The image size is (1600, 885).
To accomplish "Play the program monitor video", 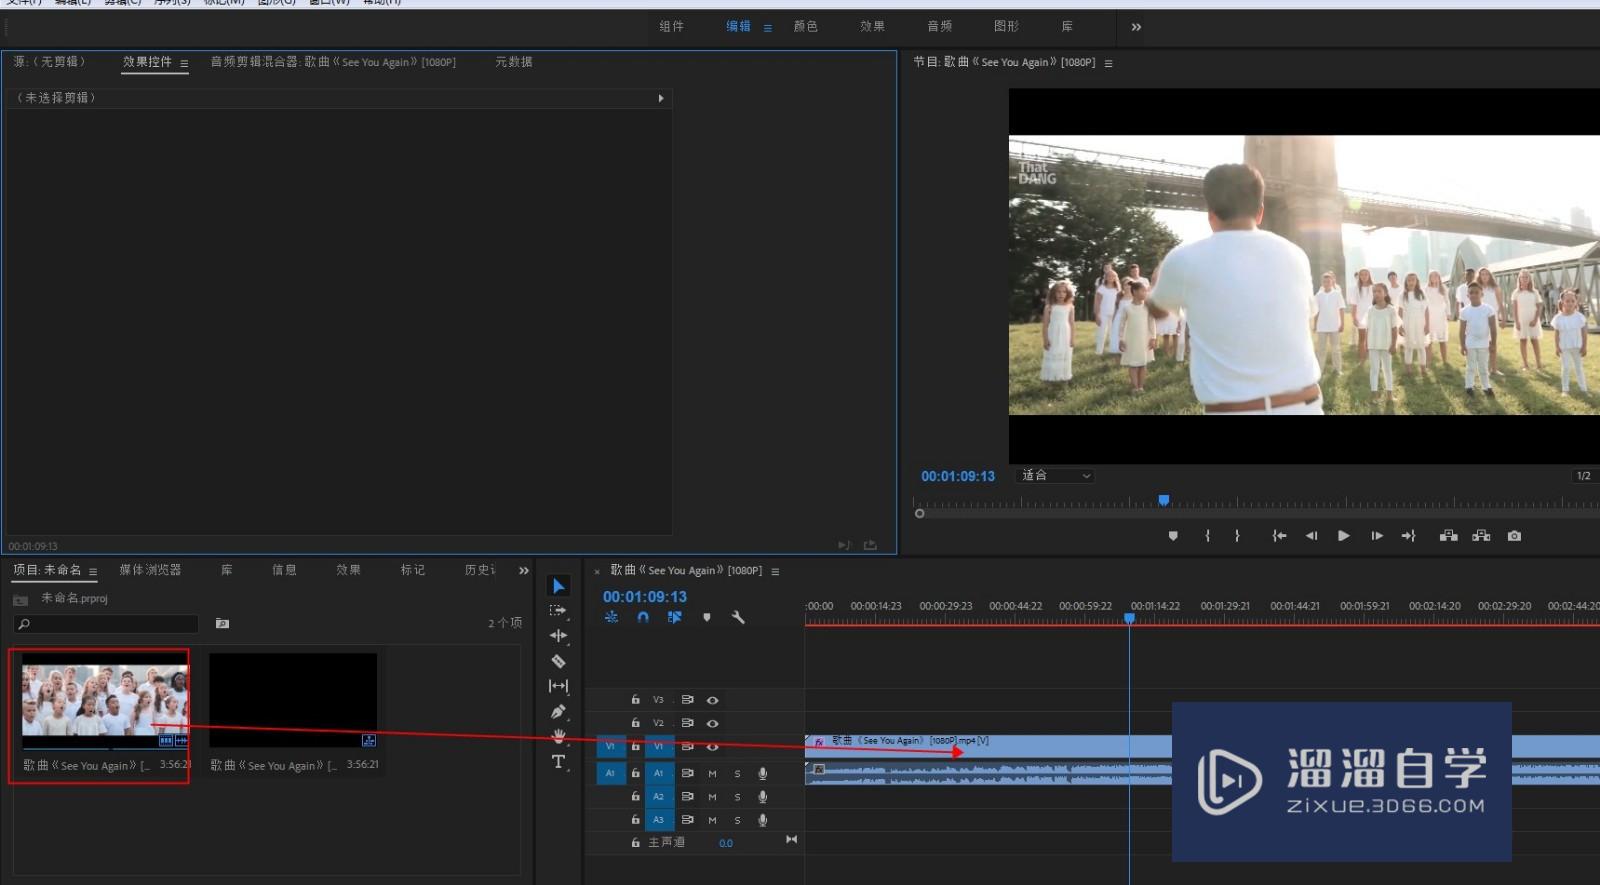I will coord(1344,536).
